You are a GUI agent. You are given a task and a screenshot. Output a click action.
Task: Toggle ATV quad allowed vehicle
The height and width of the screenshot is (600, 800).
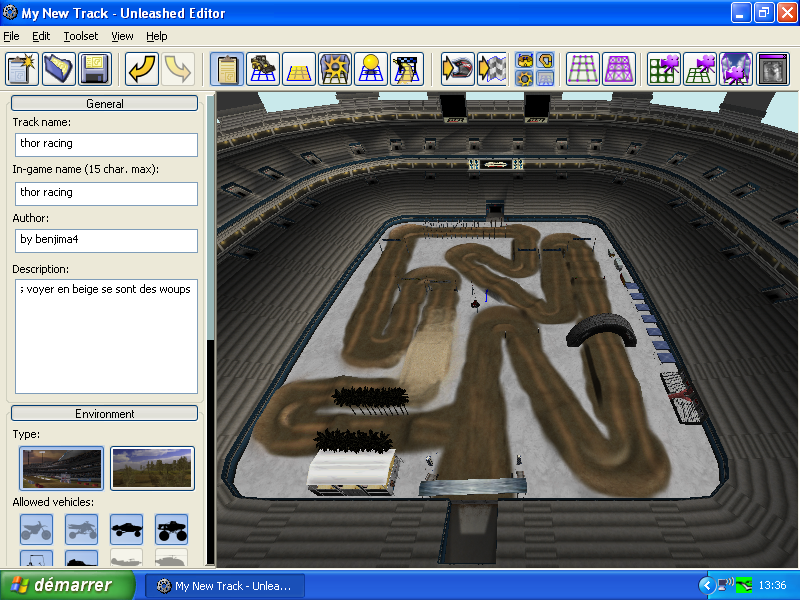pyautogui.click(x=82, y=529)
